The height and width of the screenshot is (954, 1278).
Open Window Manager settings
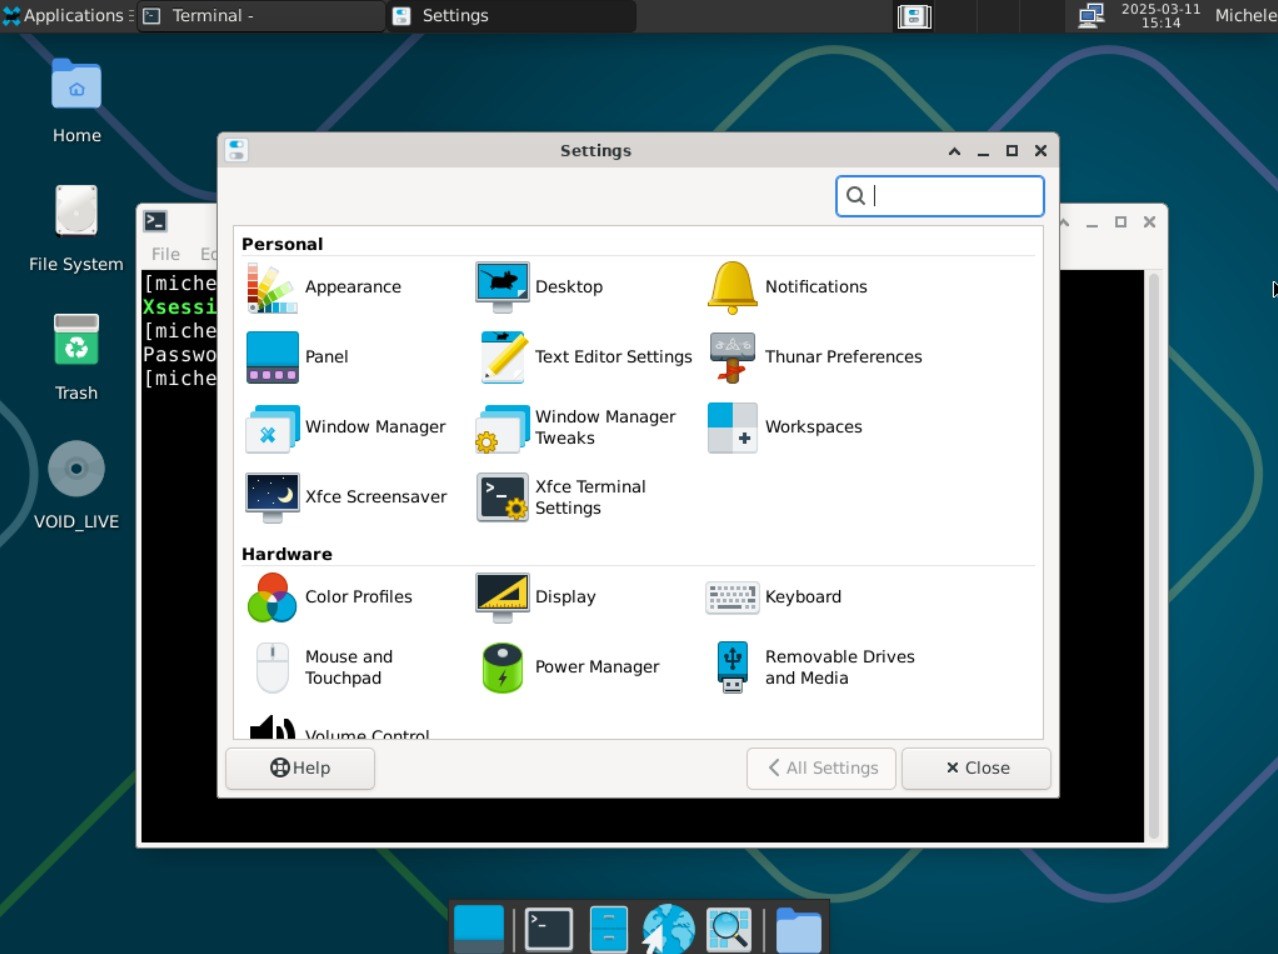[x=346, y=427]
